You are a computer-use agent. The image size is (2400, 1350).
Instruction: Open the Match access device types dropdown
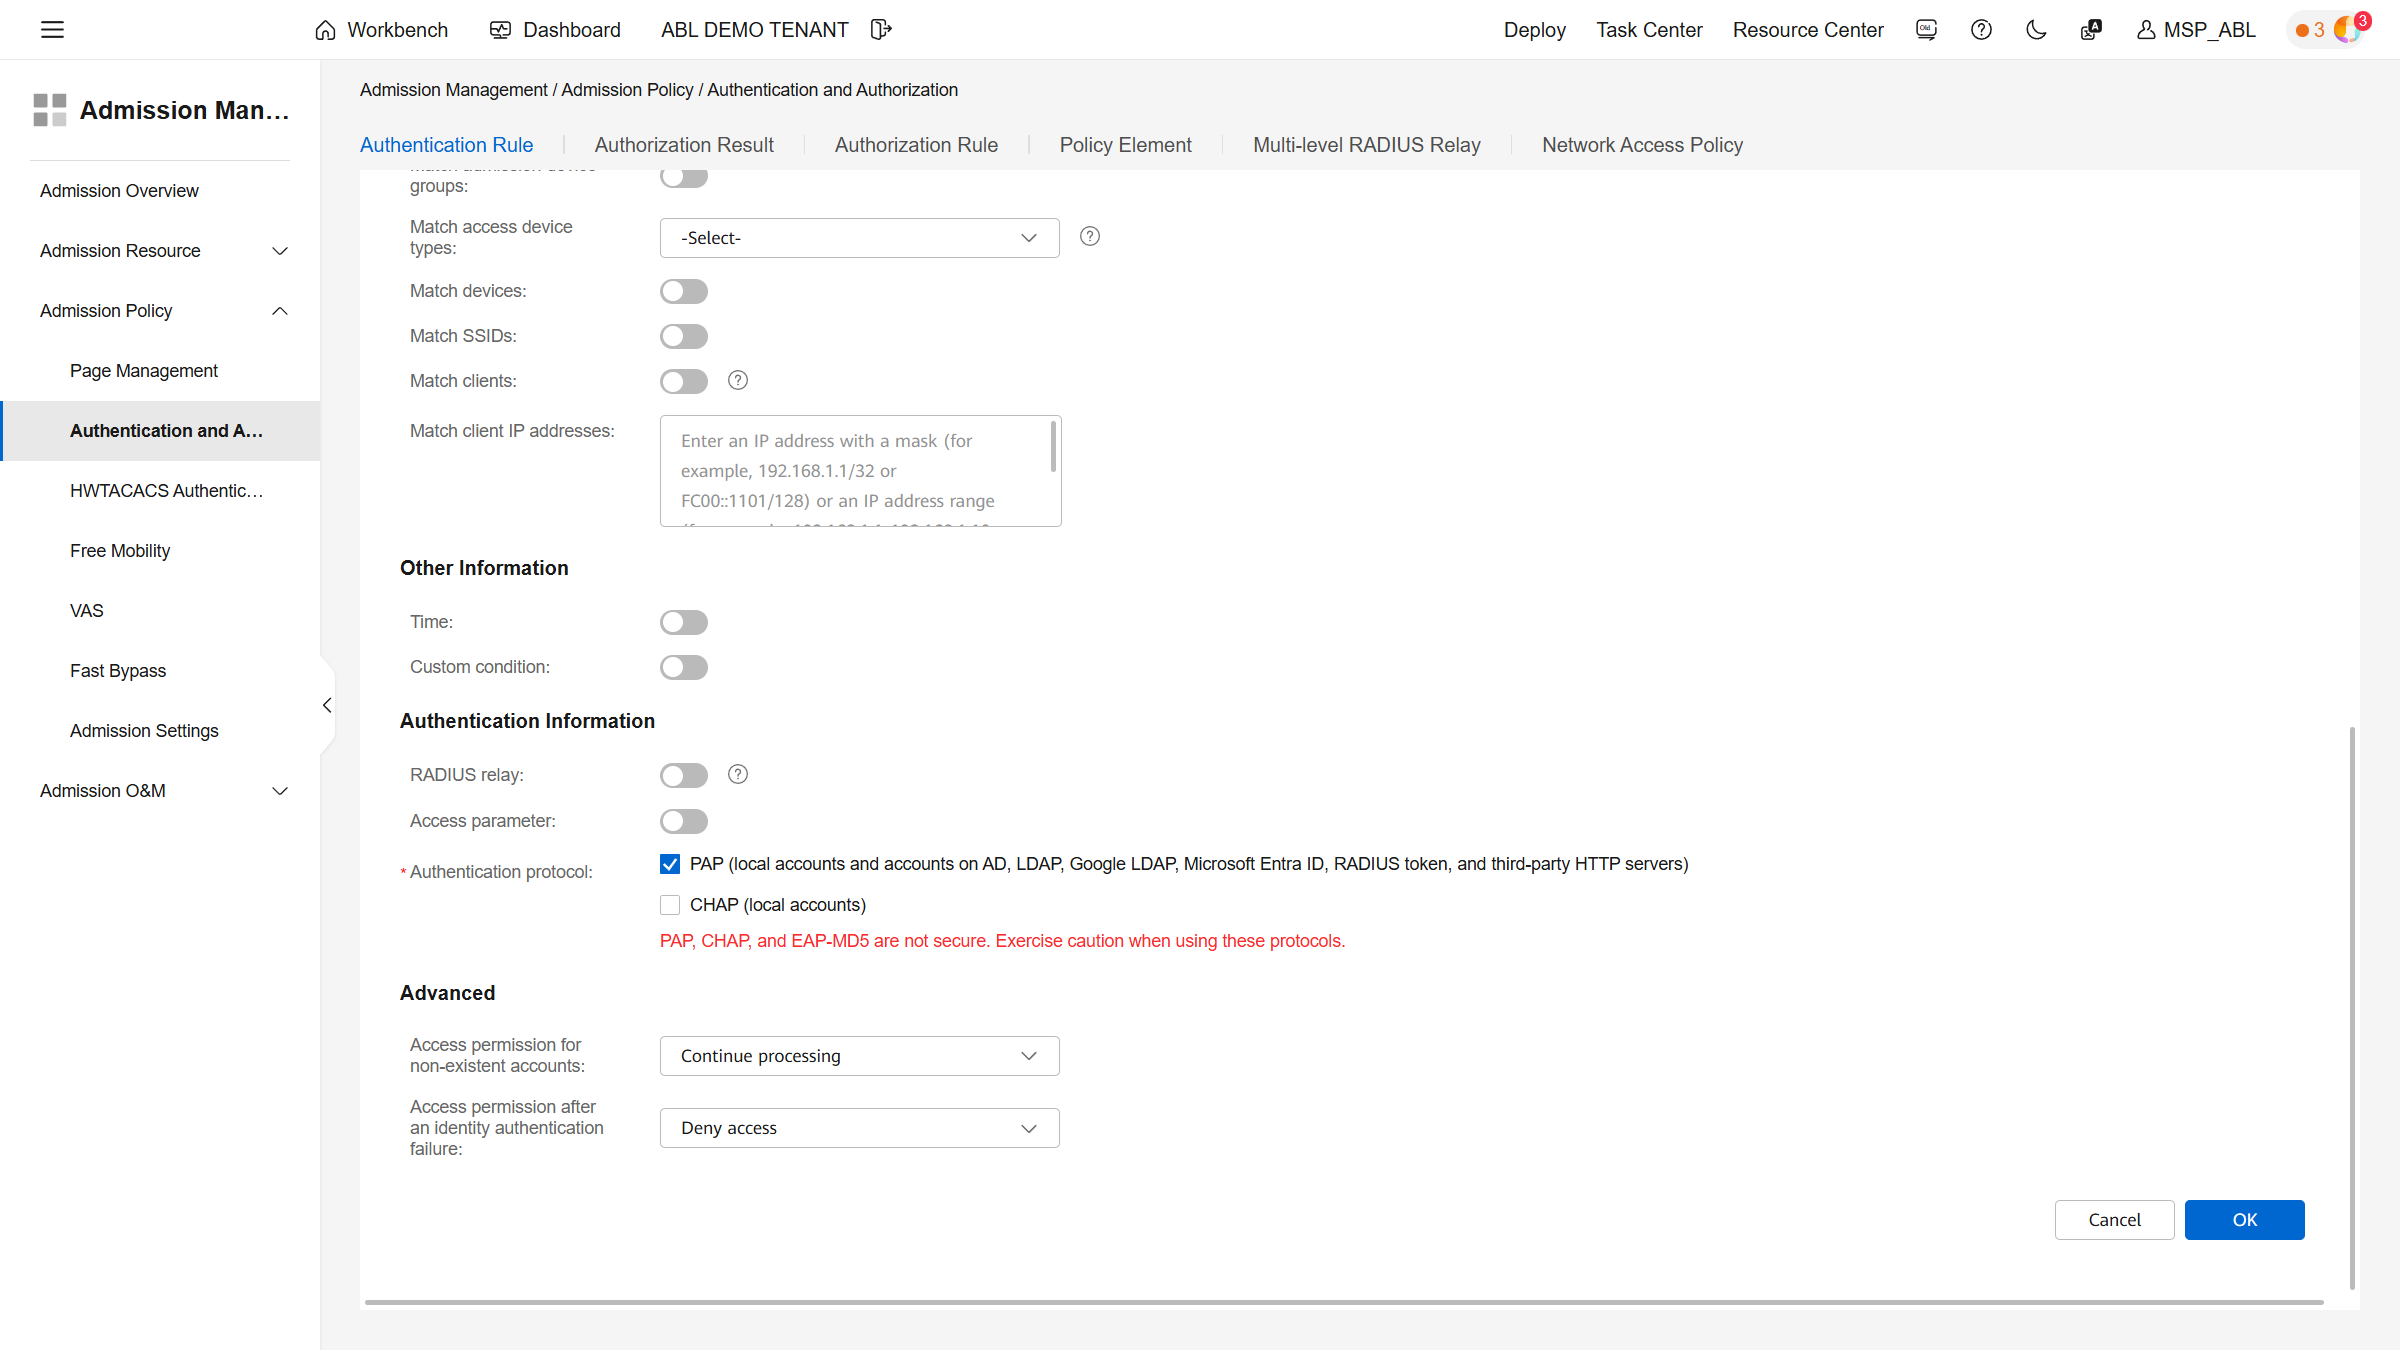pyautogui.click(x=858, y=237)
